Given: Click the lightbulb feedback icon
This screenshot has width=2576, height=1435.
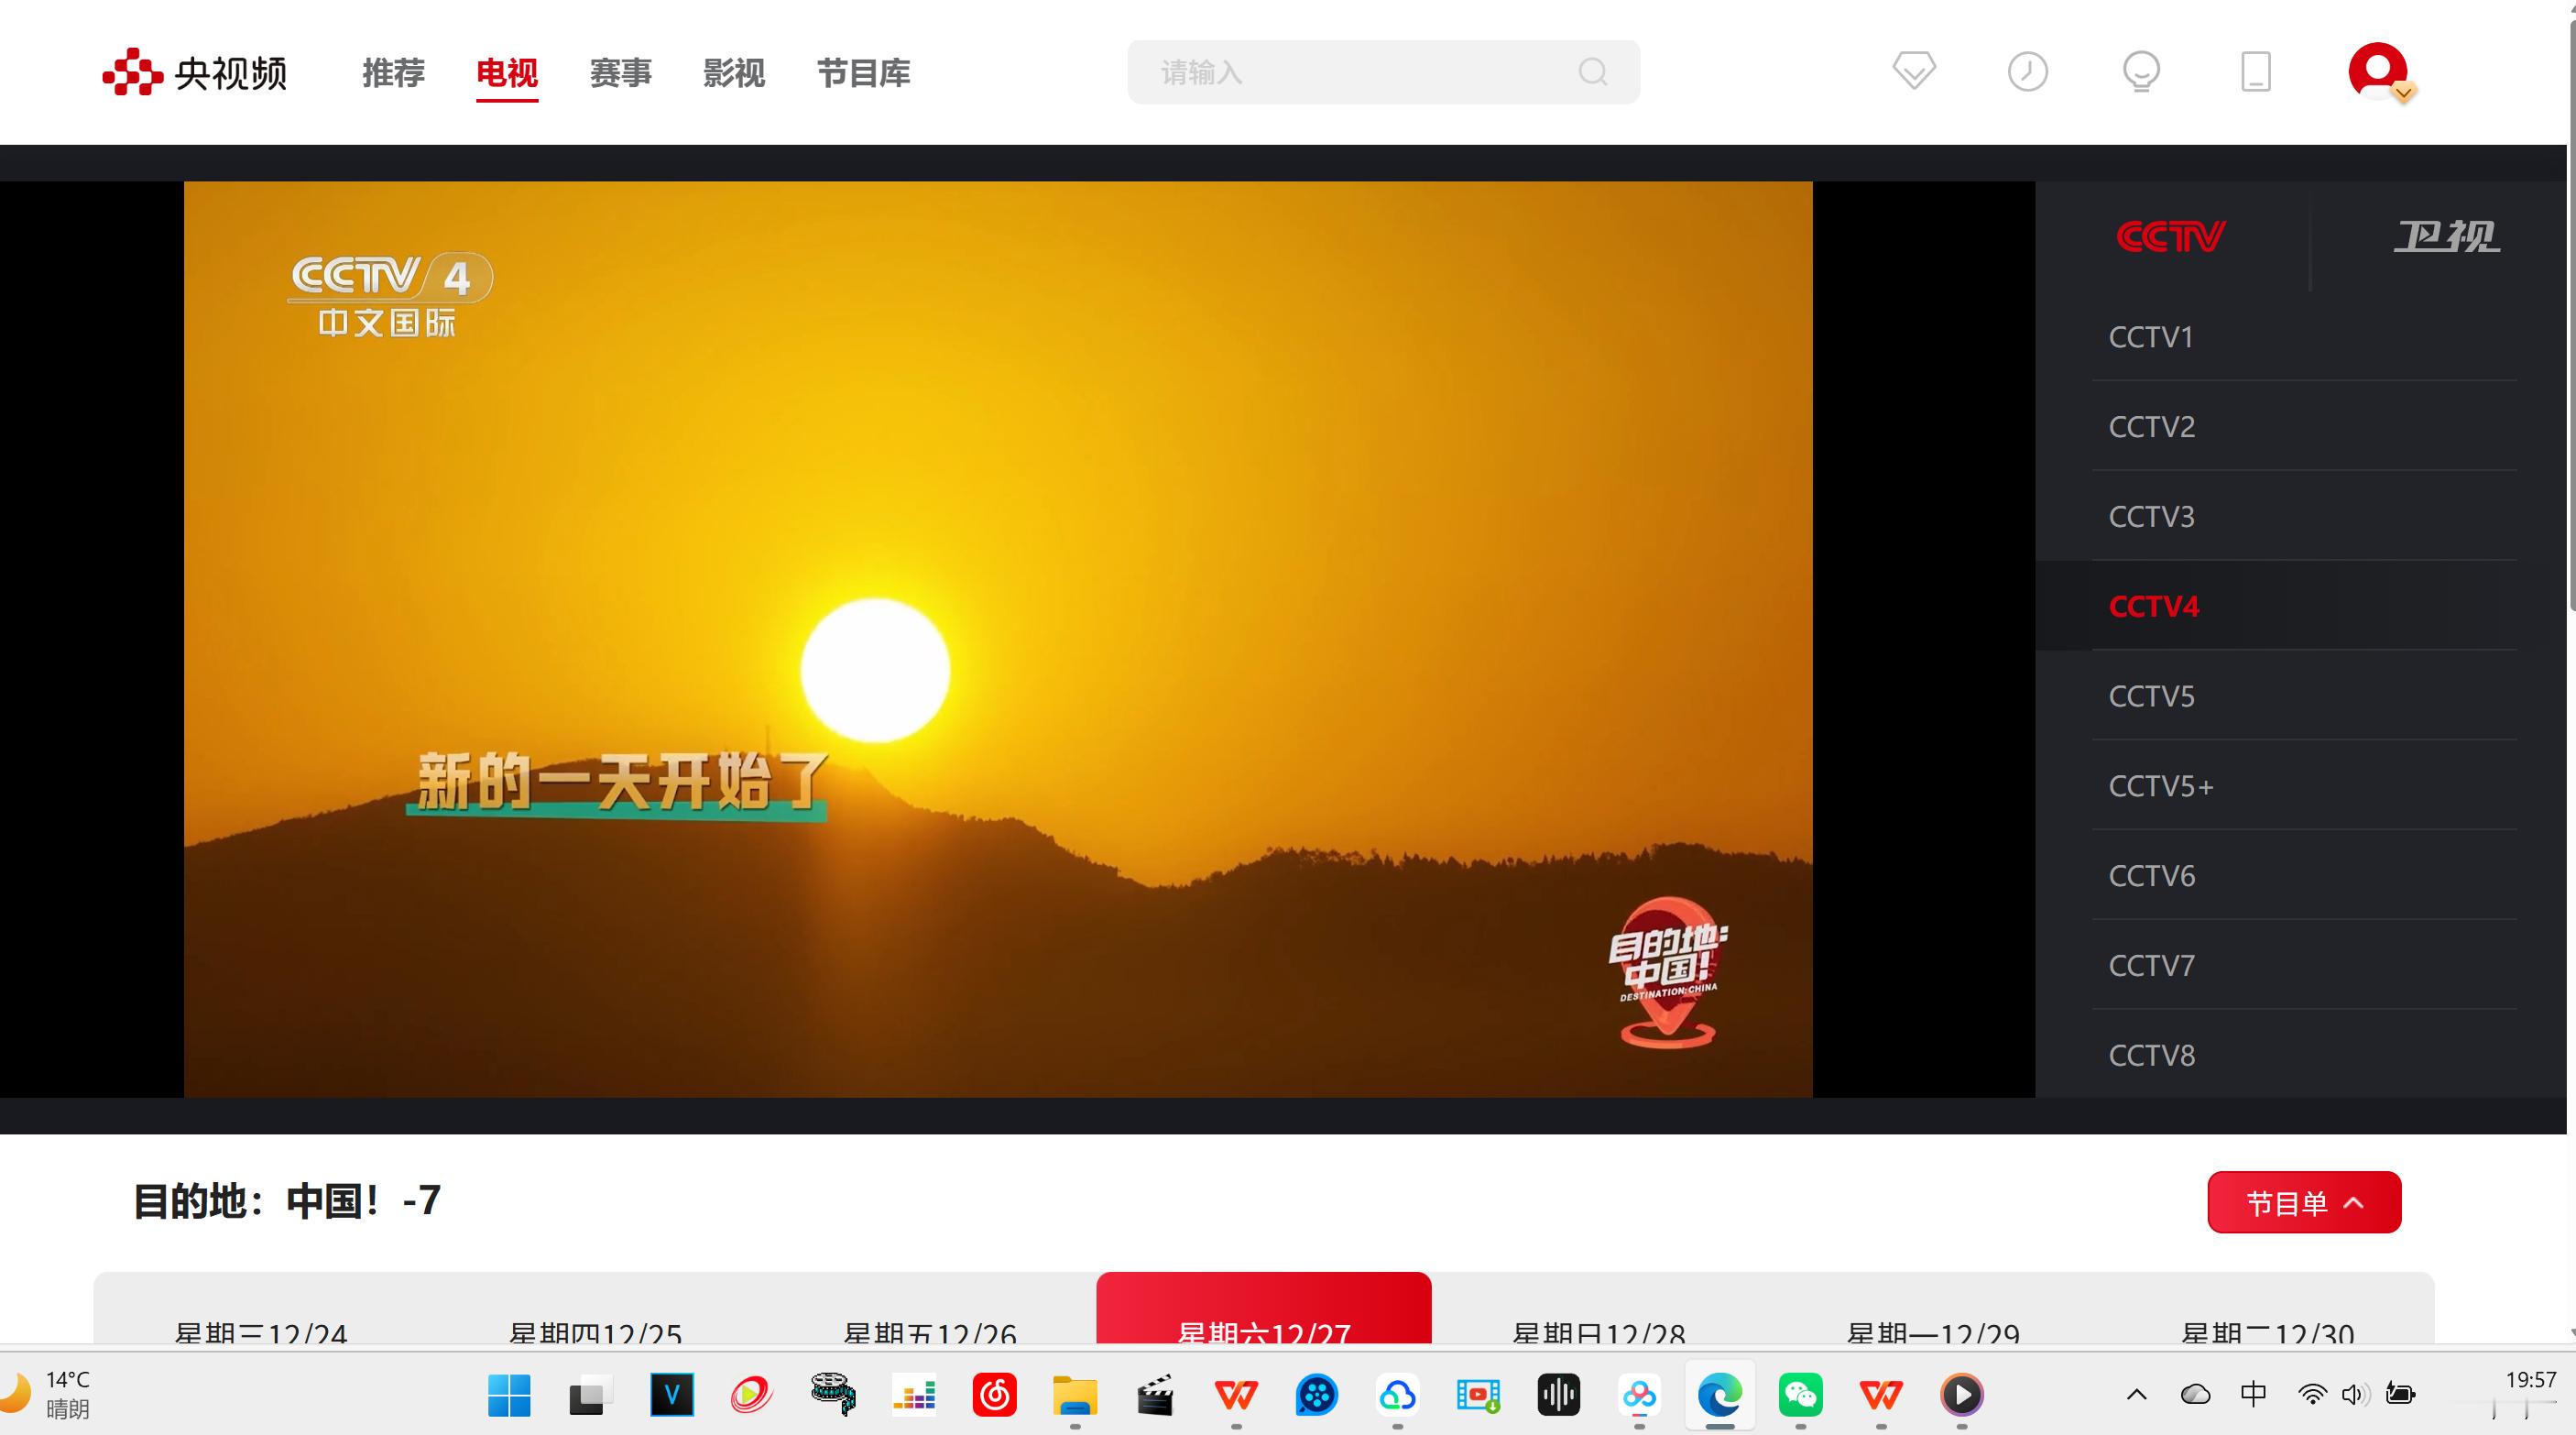Looking at the screenshot, I should tap(2141, 72).
